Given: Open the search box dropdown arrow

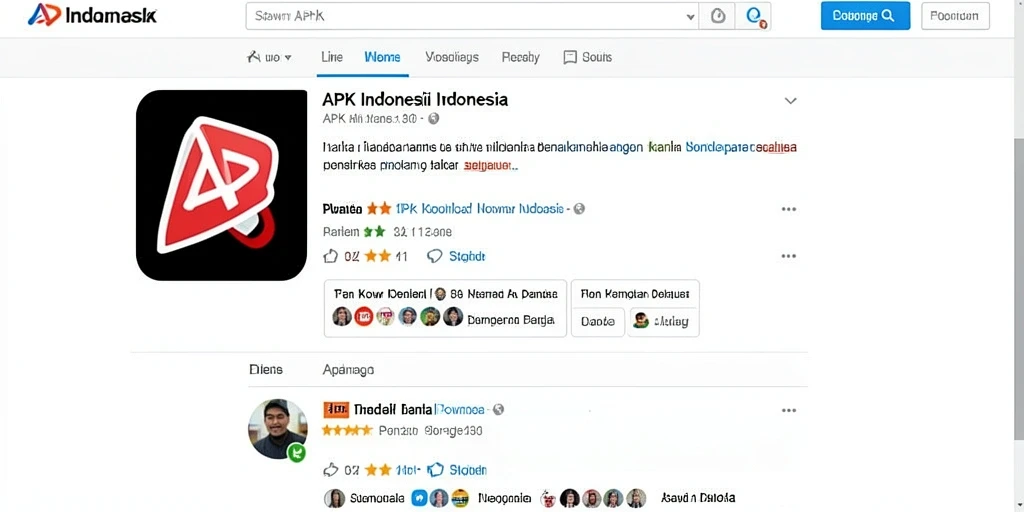Looking at the screenshot, I should 690,17.
